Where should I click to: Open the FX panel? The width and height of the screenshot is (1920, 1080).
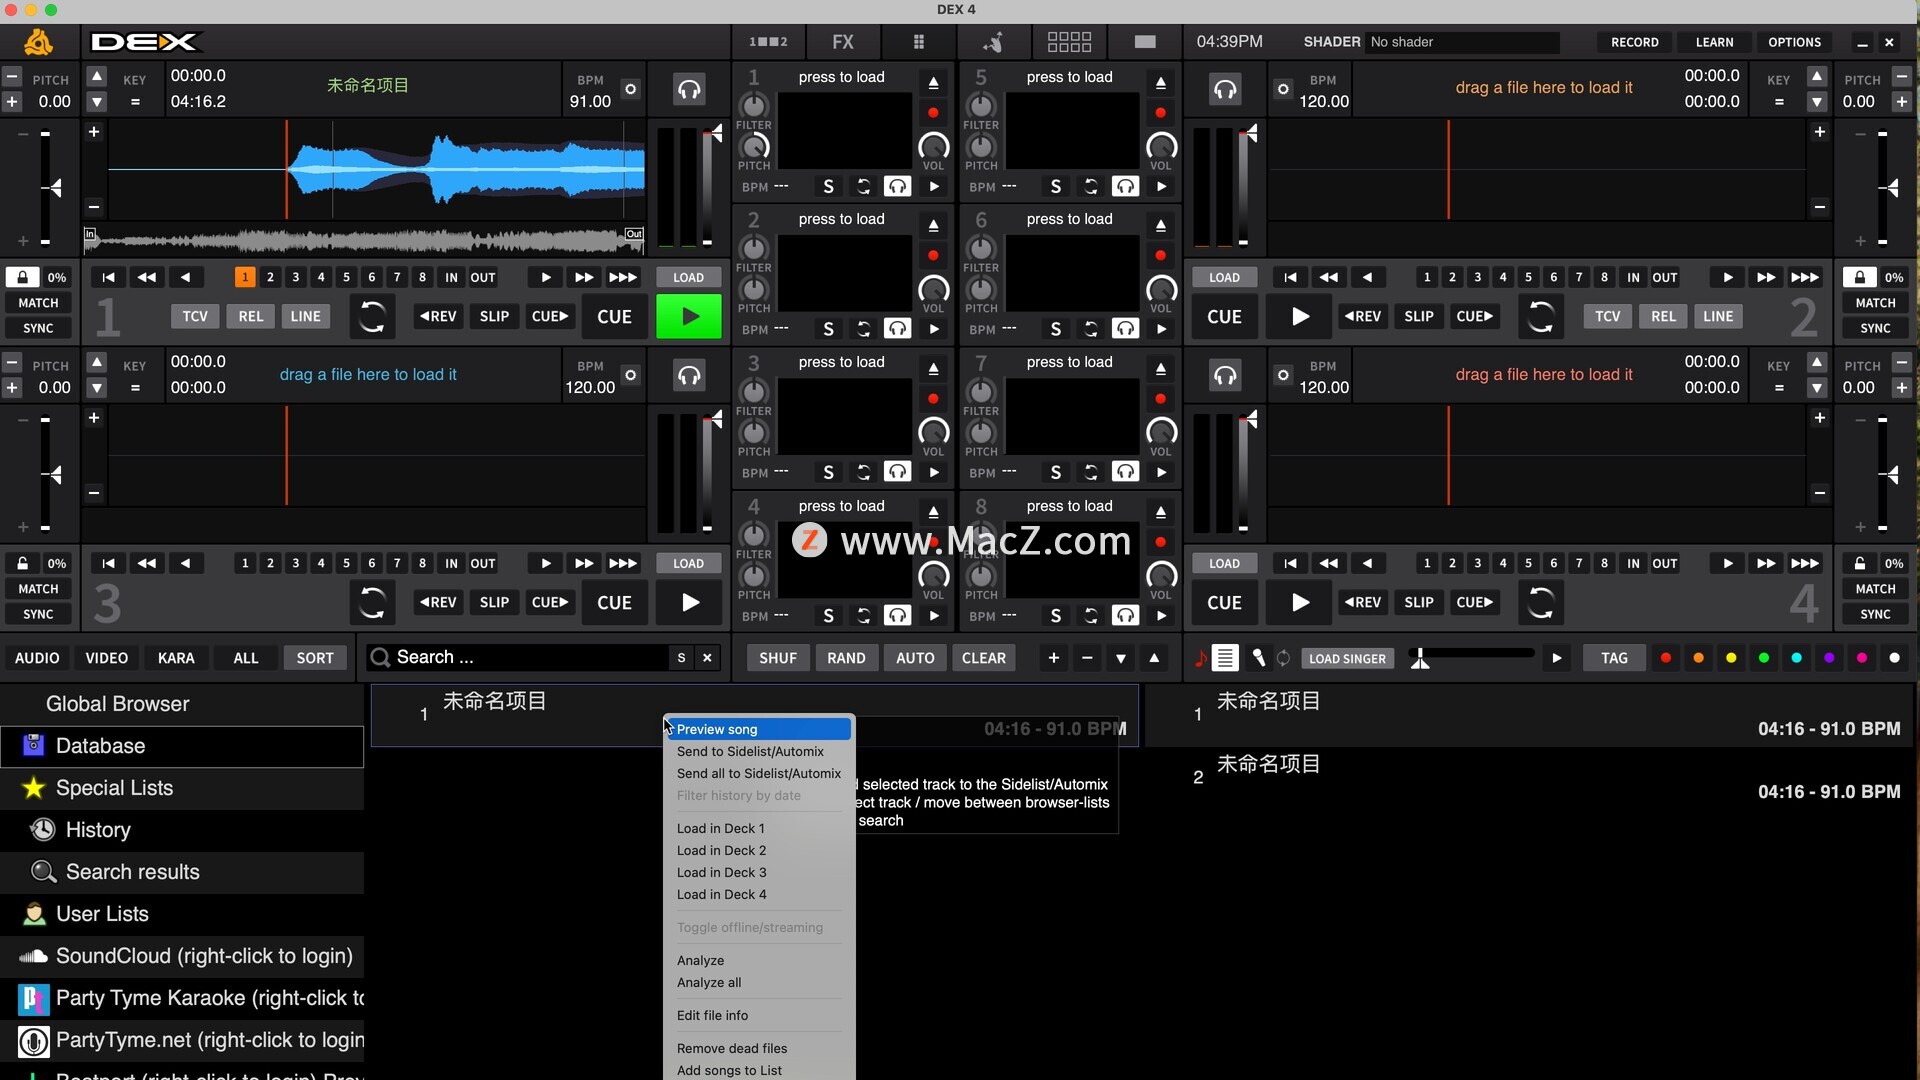coord(843,42)
